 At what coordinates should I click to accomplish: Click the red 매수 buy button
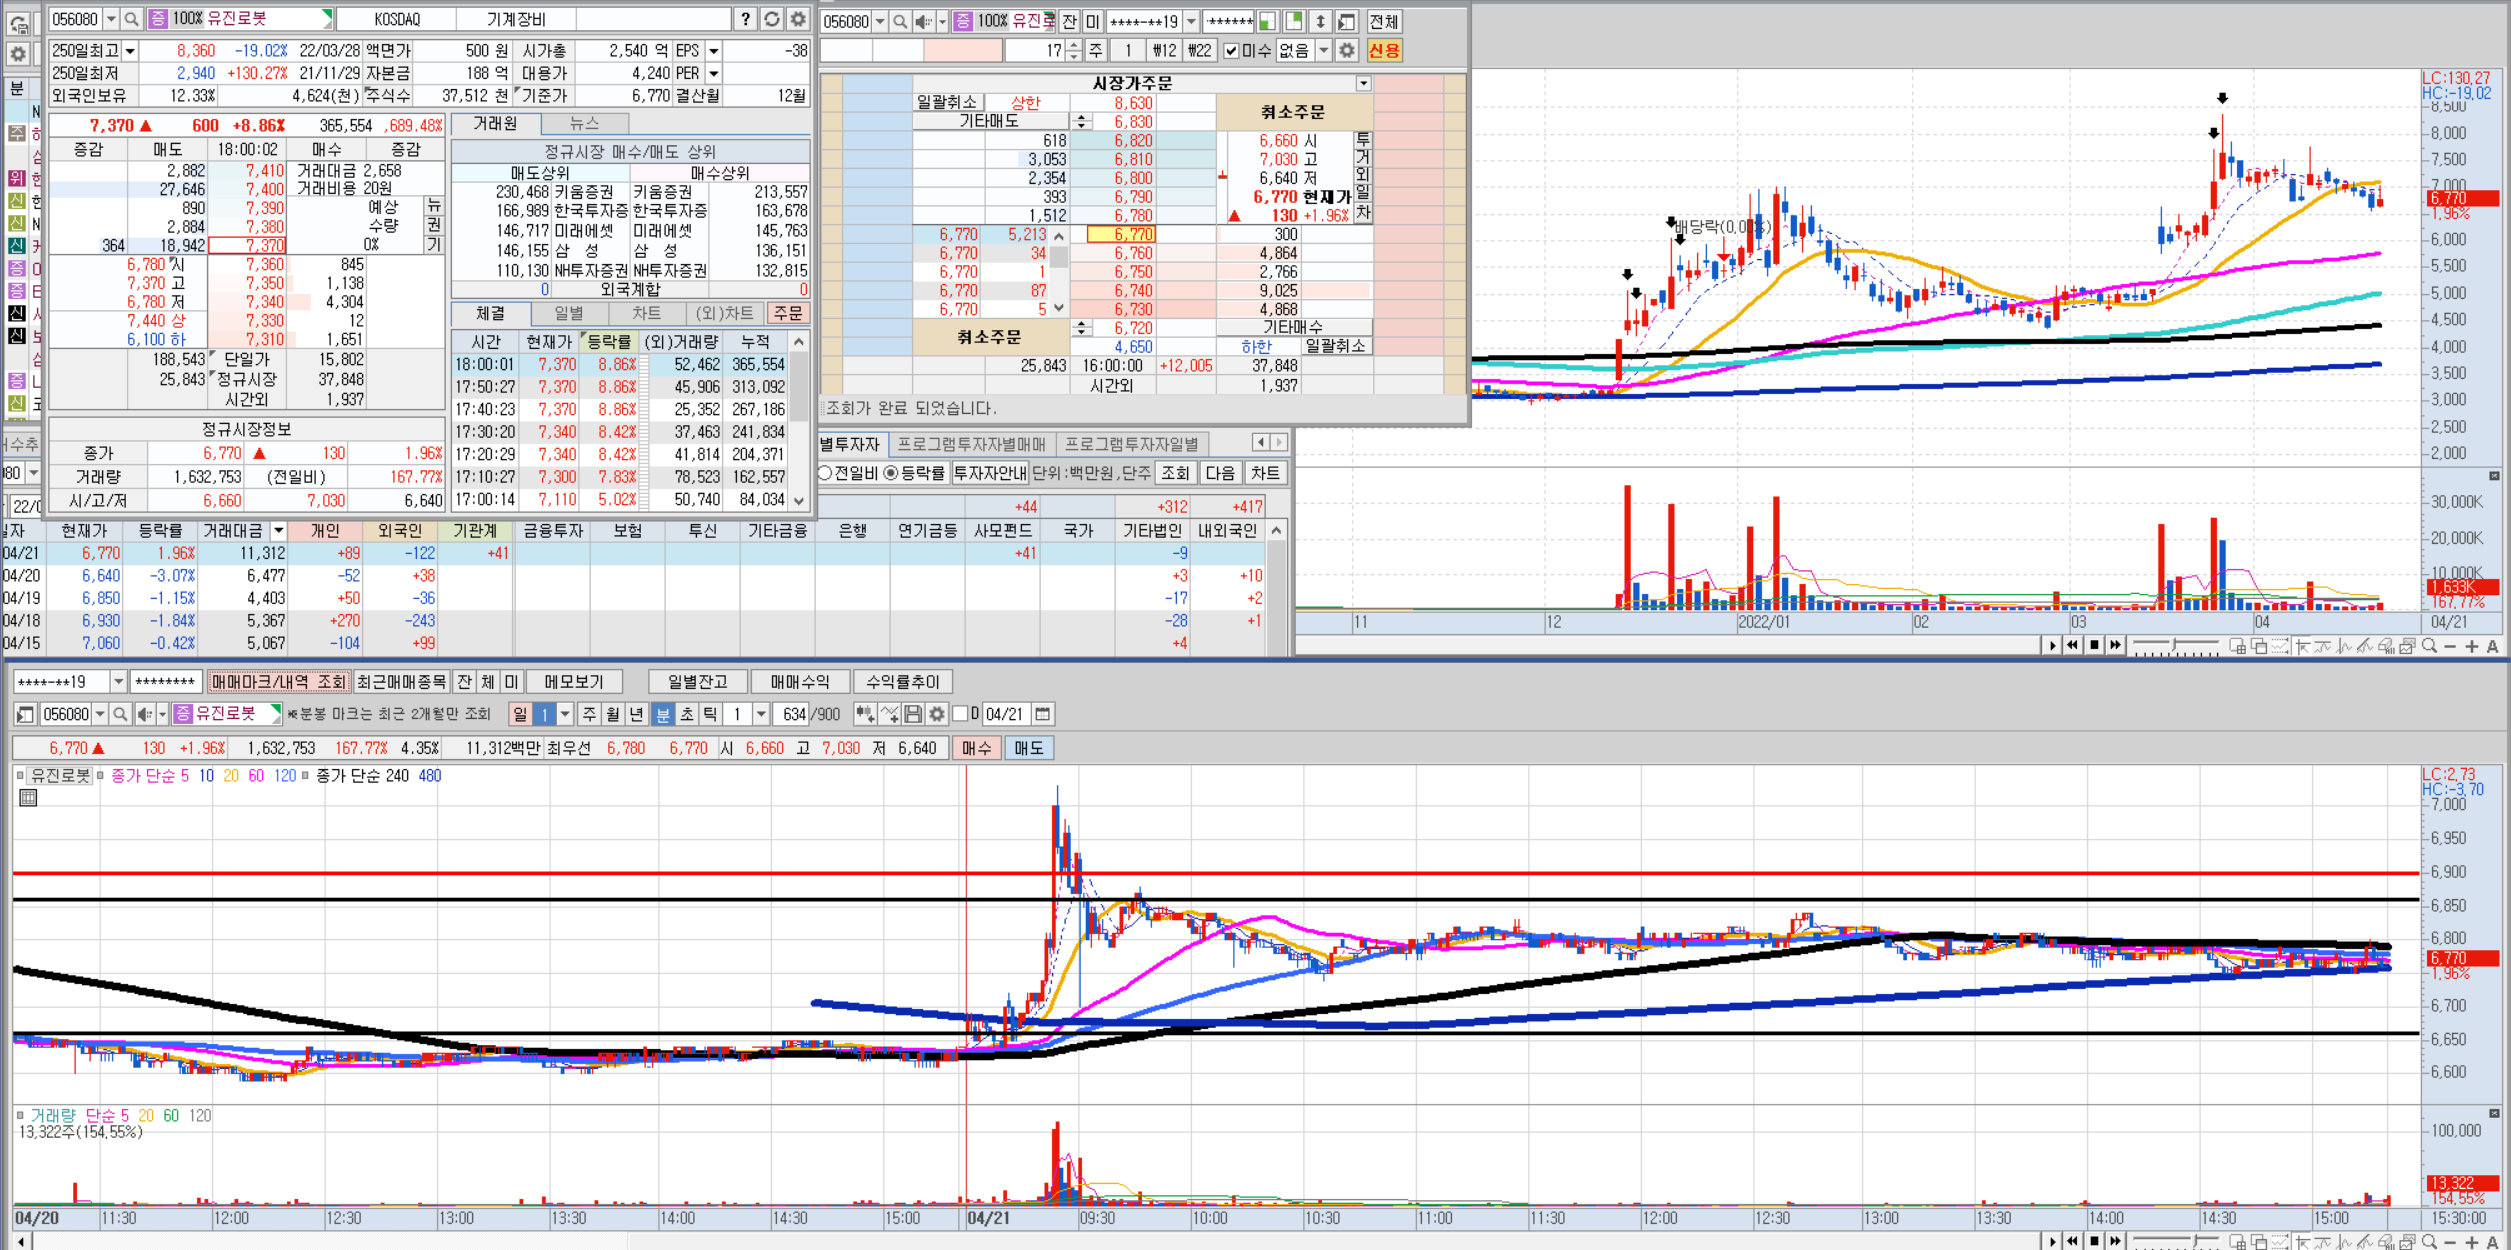click(976, 748)
